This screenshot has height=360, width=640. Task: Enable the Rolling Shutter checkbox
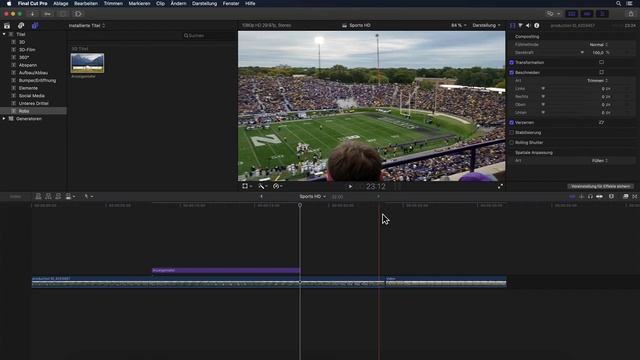click(x=511, y=142)
